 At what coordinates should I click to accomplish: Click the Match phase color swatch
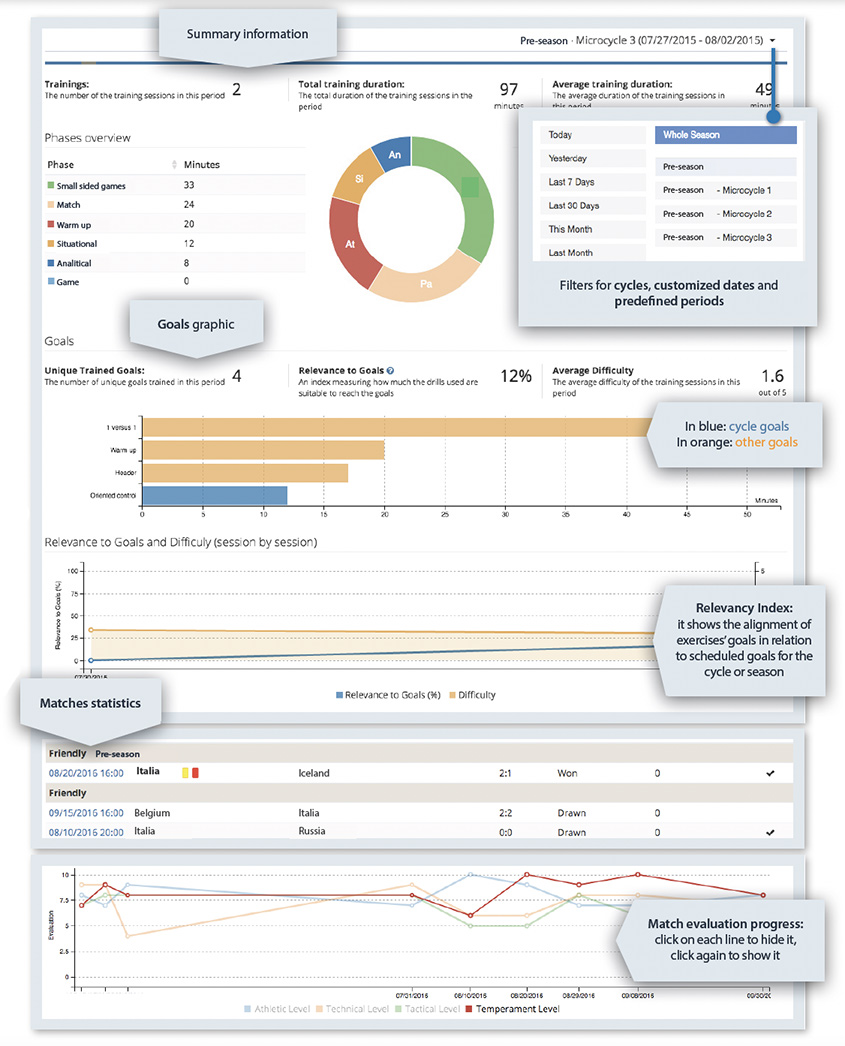pyautogui.click(x=51, y=205)
